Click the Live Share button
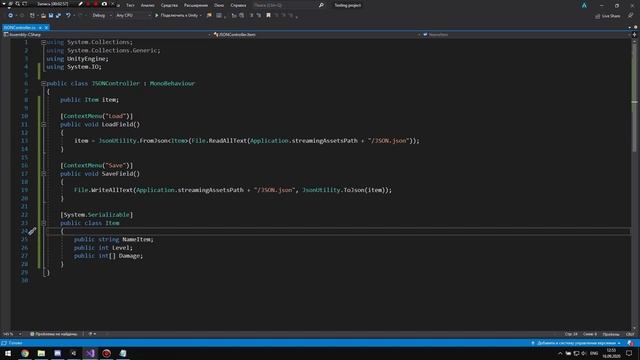The width and height of the screenshot is (640, 360). [x=607, y=16]
